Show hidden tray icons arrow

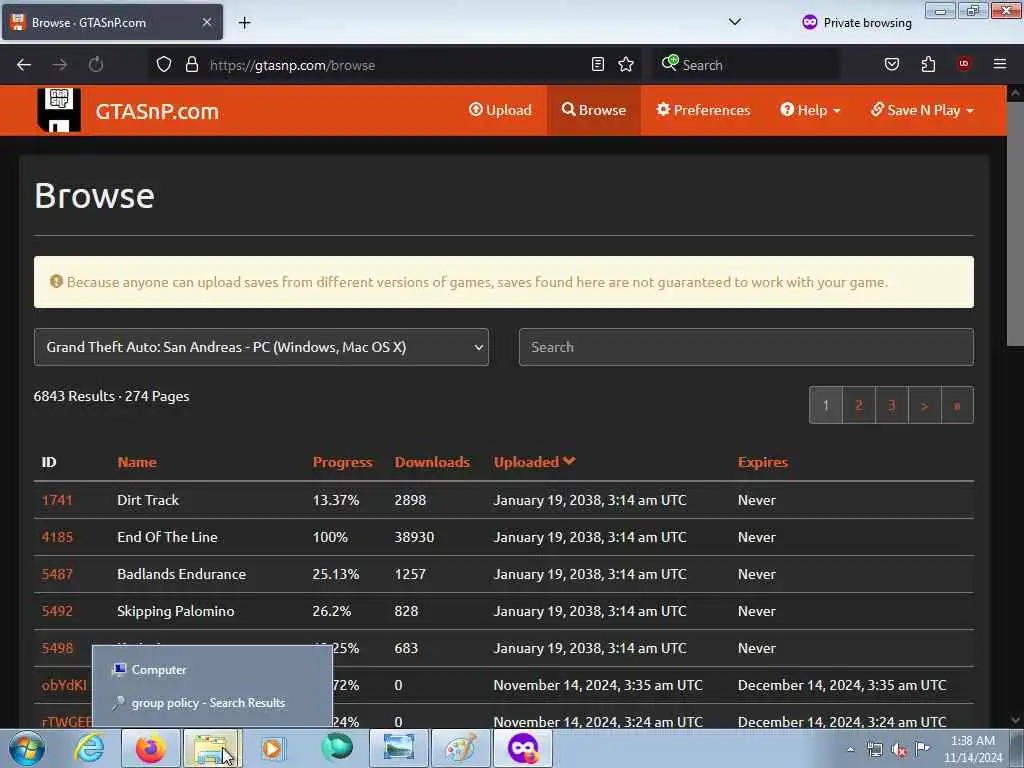click(x=850, y=749)
